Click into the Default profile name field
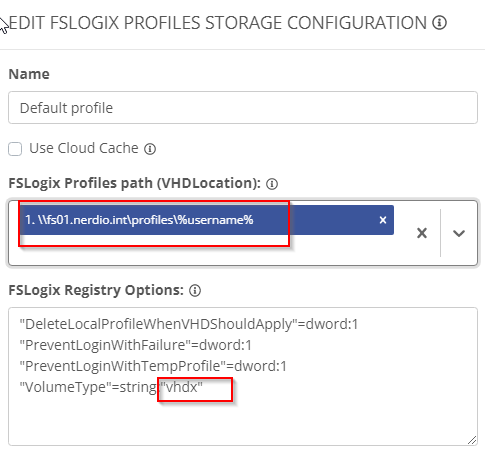 243,108
